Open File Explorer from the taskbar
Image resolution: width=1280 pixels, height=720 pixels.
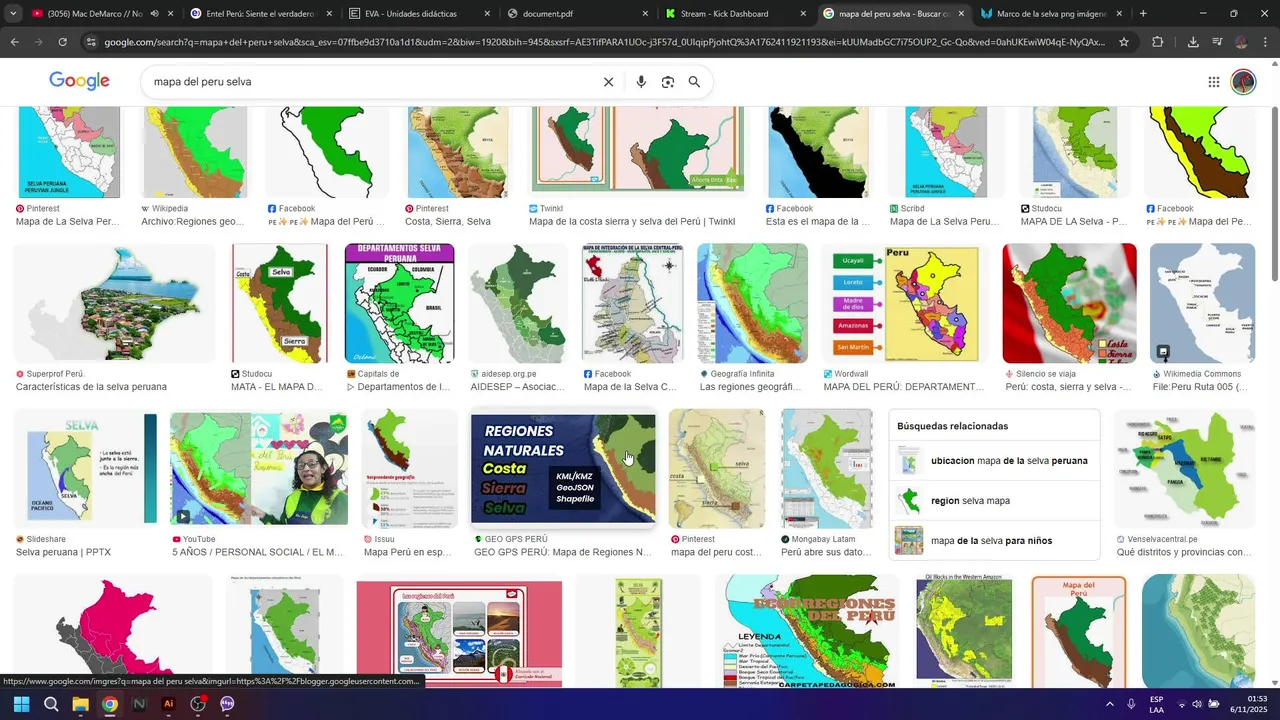click(x=80, y=704)
